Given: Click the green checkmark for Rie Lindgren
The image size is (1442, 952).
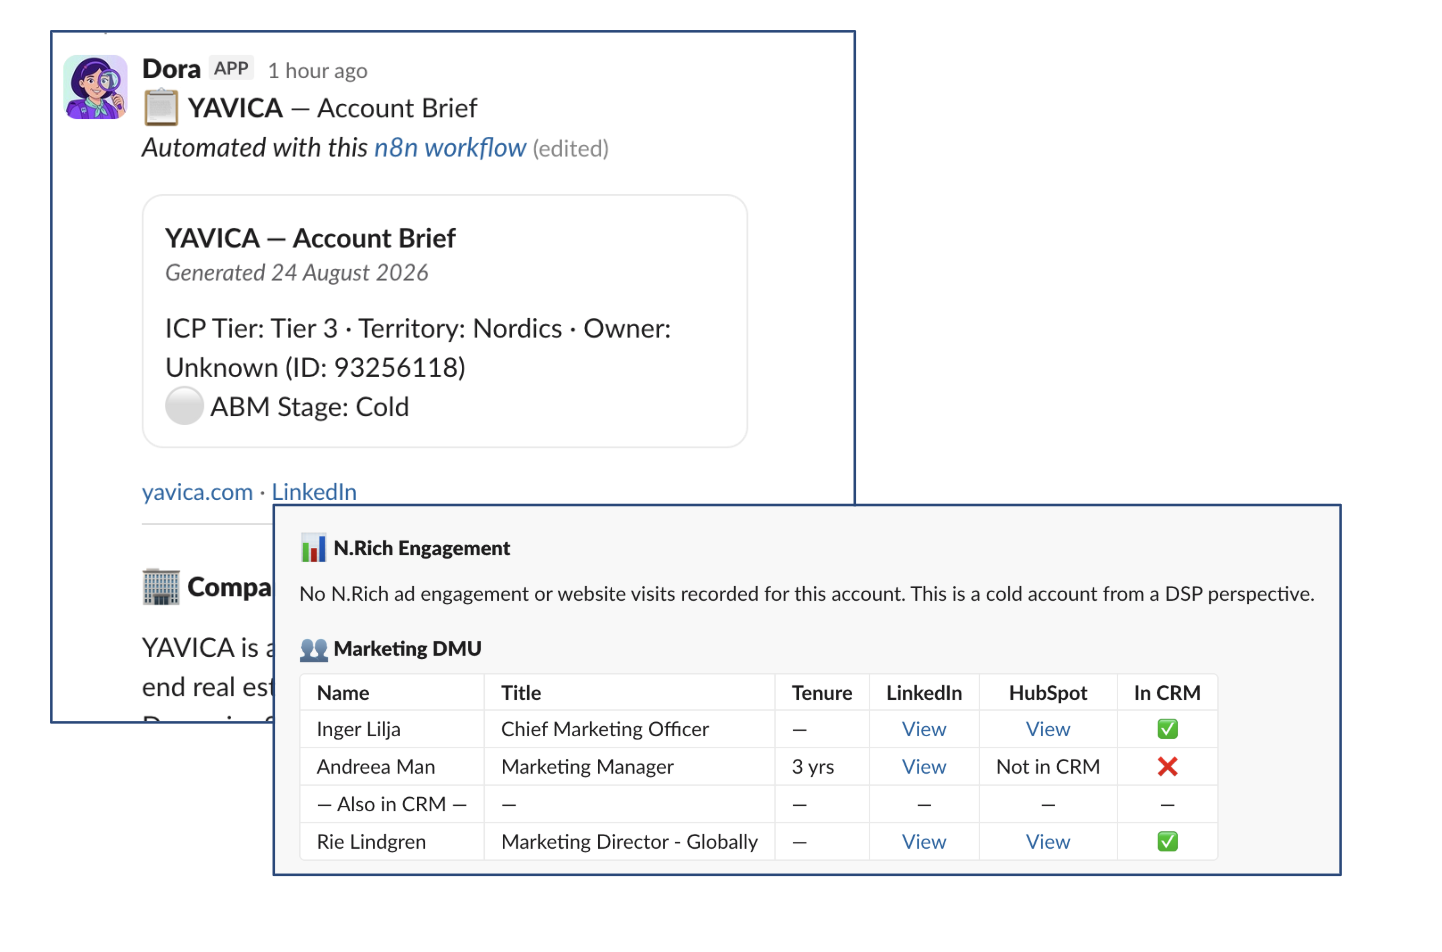Looking at the screenshot, I should [1167, 842].
